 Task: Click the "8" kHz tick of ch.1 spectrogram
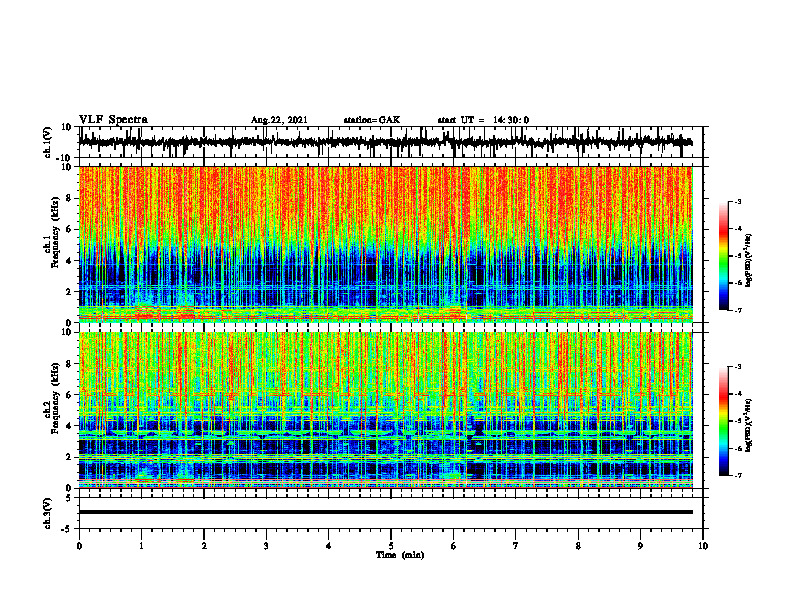70,198
